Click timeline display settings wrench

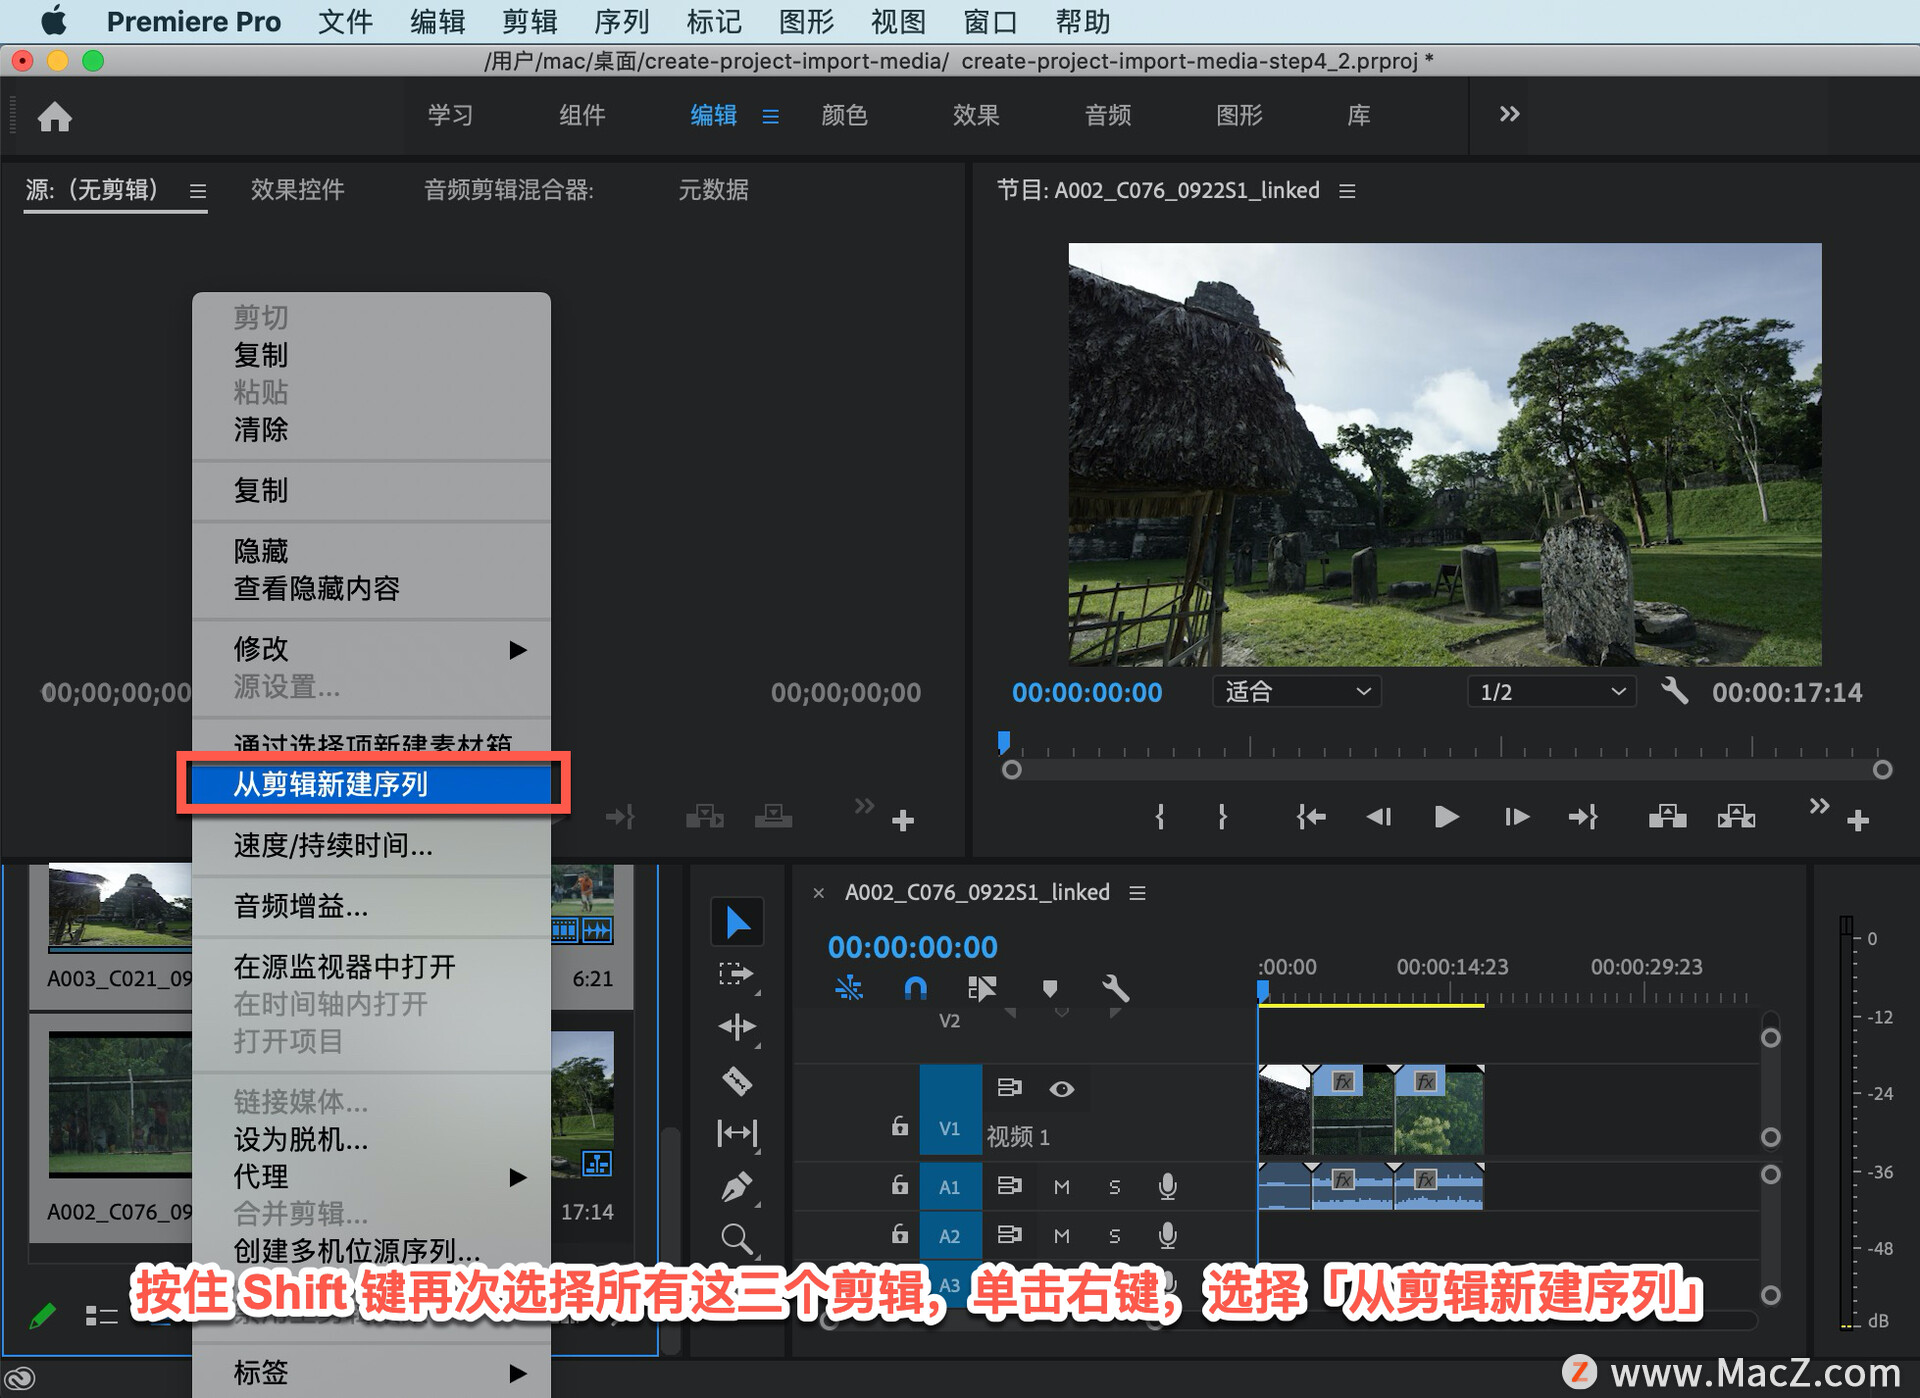pos(1115,989)
